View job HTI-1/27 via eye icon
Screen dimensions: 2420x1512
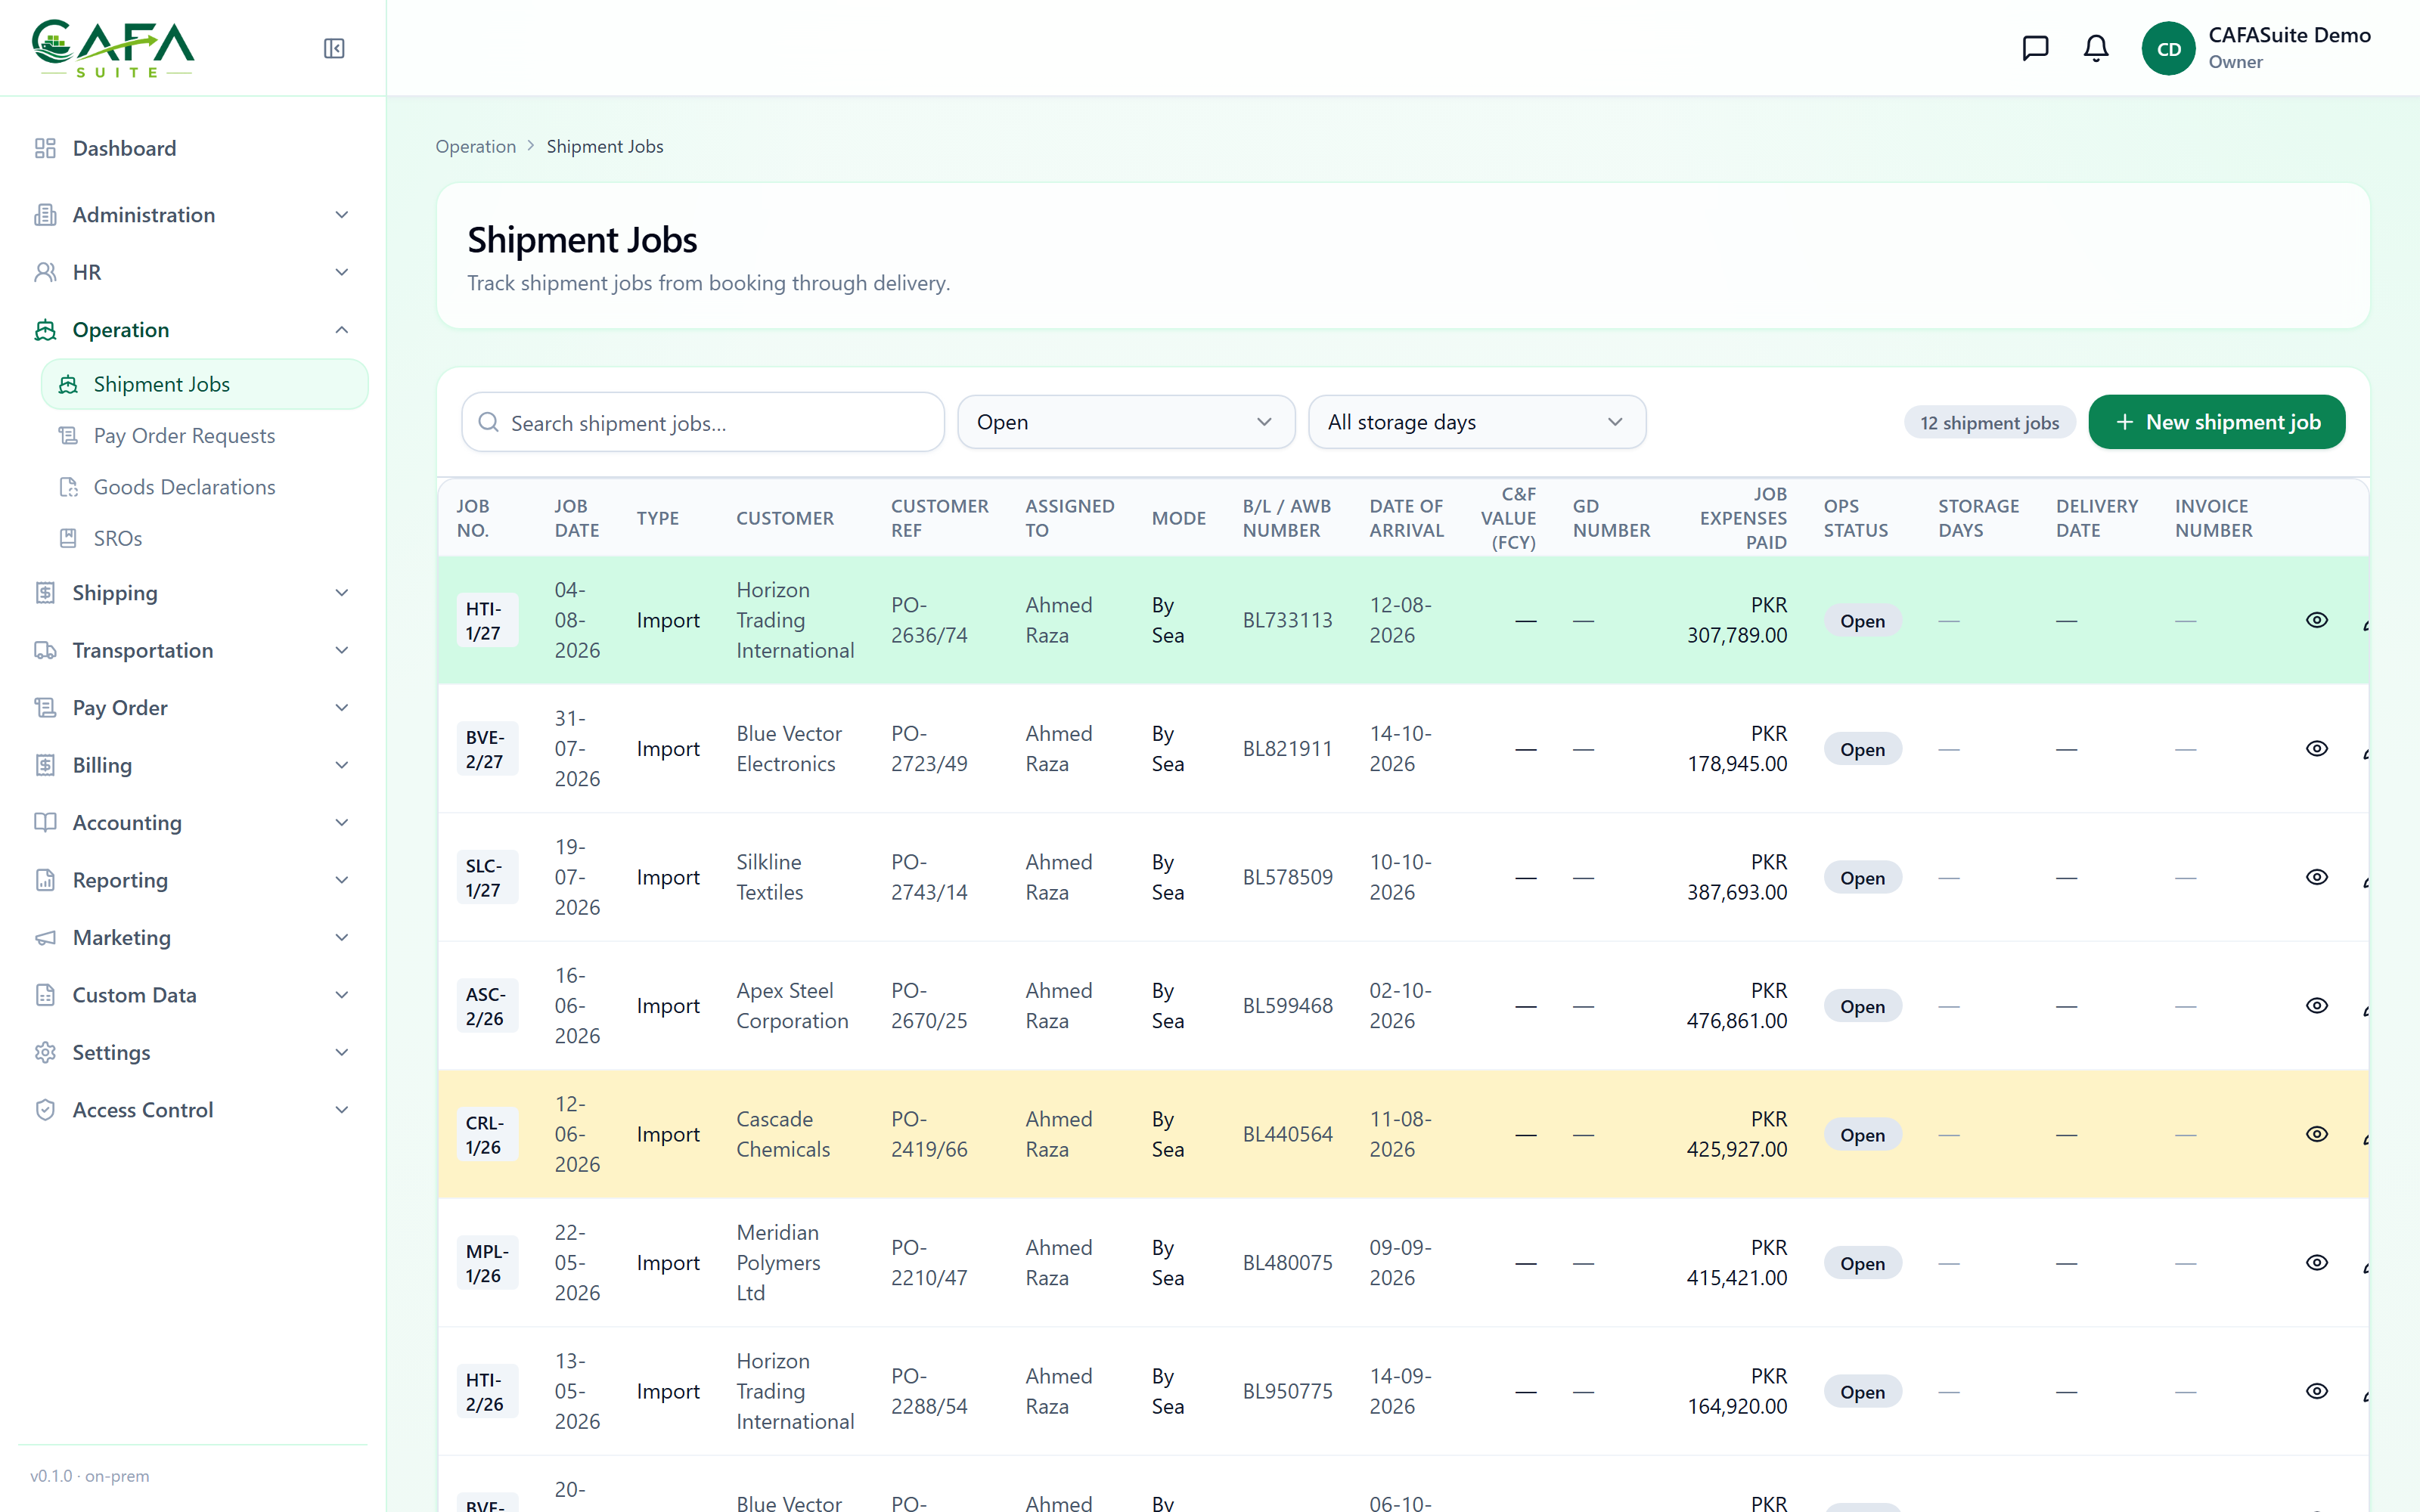click(x=2317, y=620)
